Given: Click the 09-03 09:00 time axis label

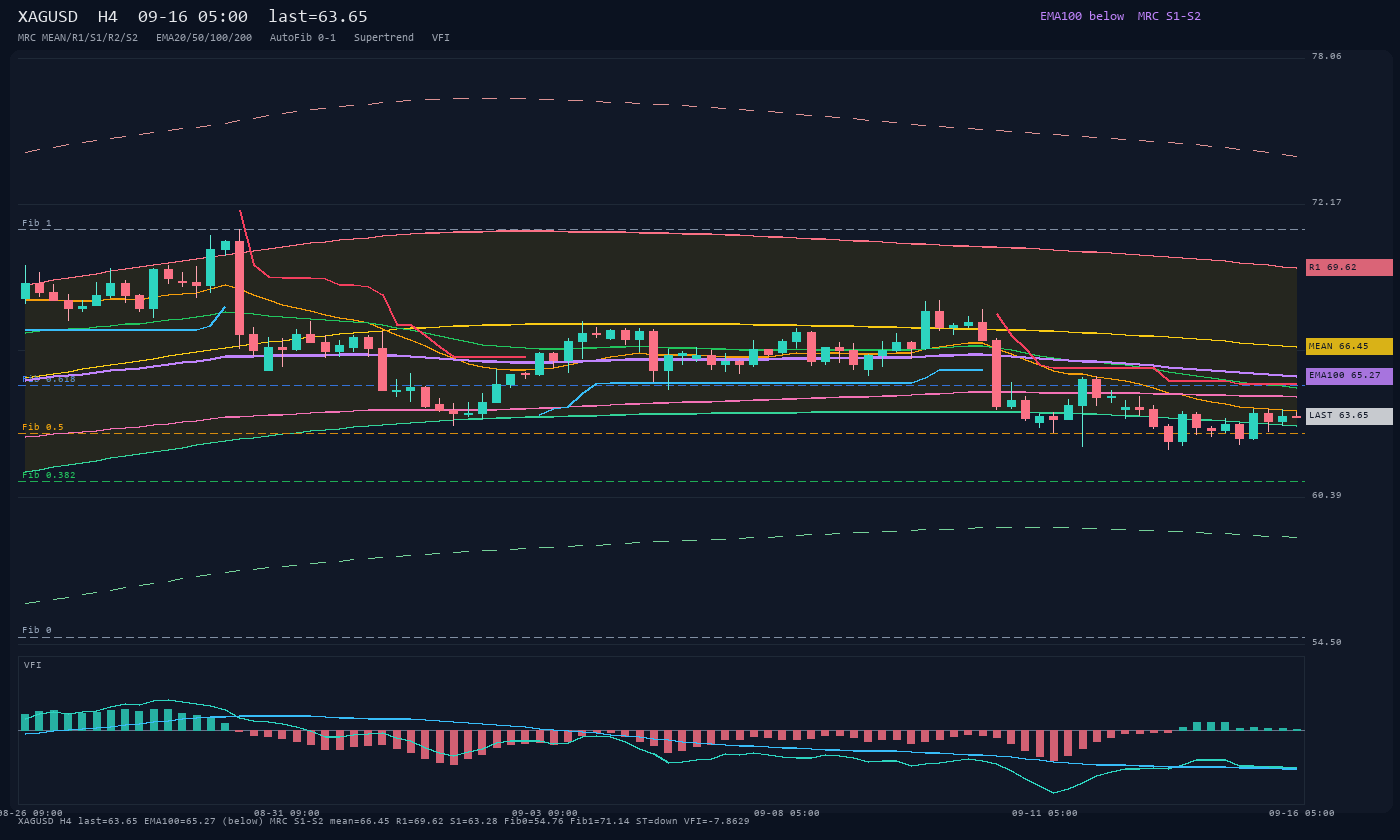Looking at the screenshot, I should point(545,813).
